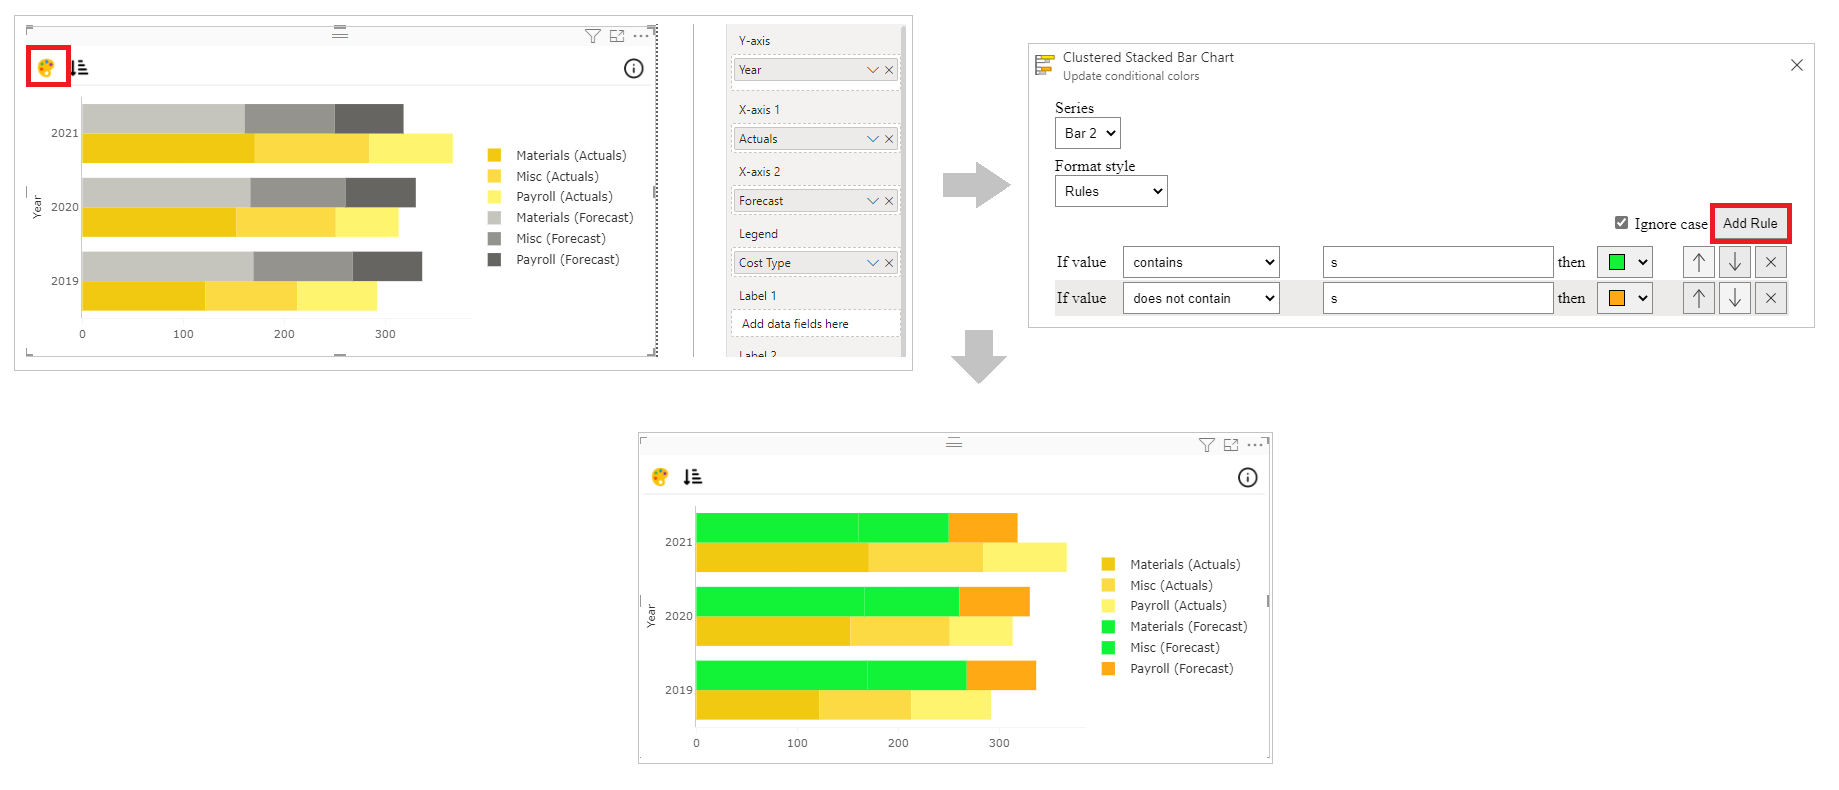This screenshot has width=1839, height=790.
Task: Expand the Cost Type field dropdown chevron
Action: [873, 263]
